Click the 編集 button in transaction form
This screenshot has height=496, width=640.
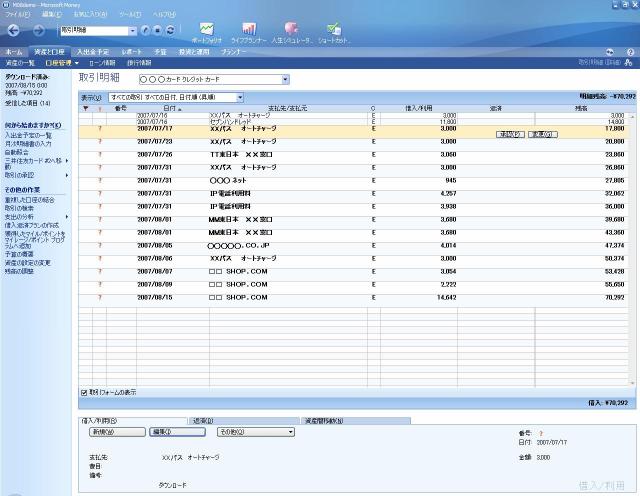[x=177, y=432]
